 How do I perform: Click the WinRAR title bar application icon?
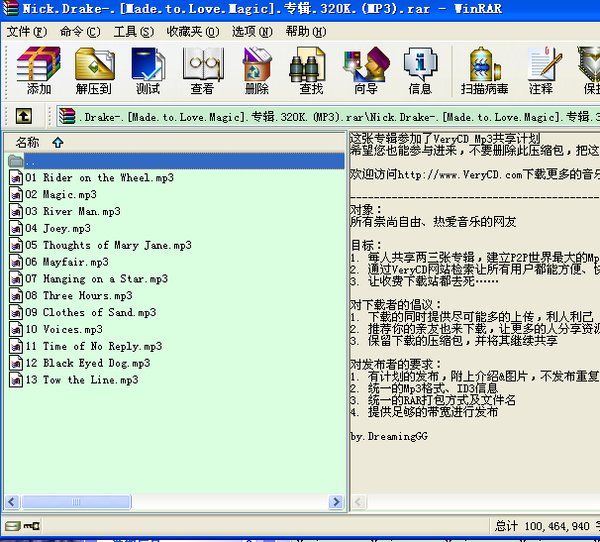point(10,8)
